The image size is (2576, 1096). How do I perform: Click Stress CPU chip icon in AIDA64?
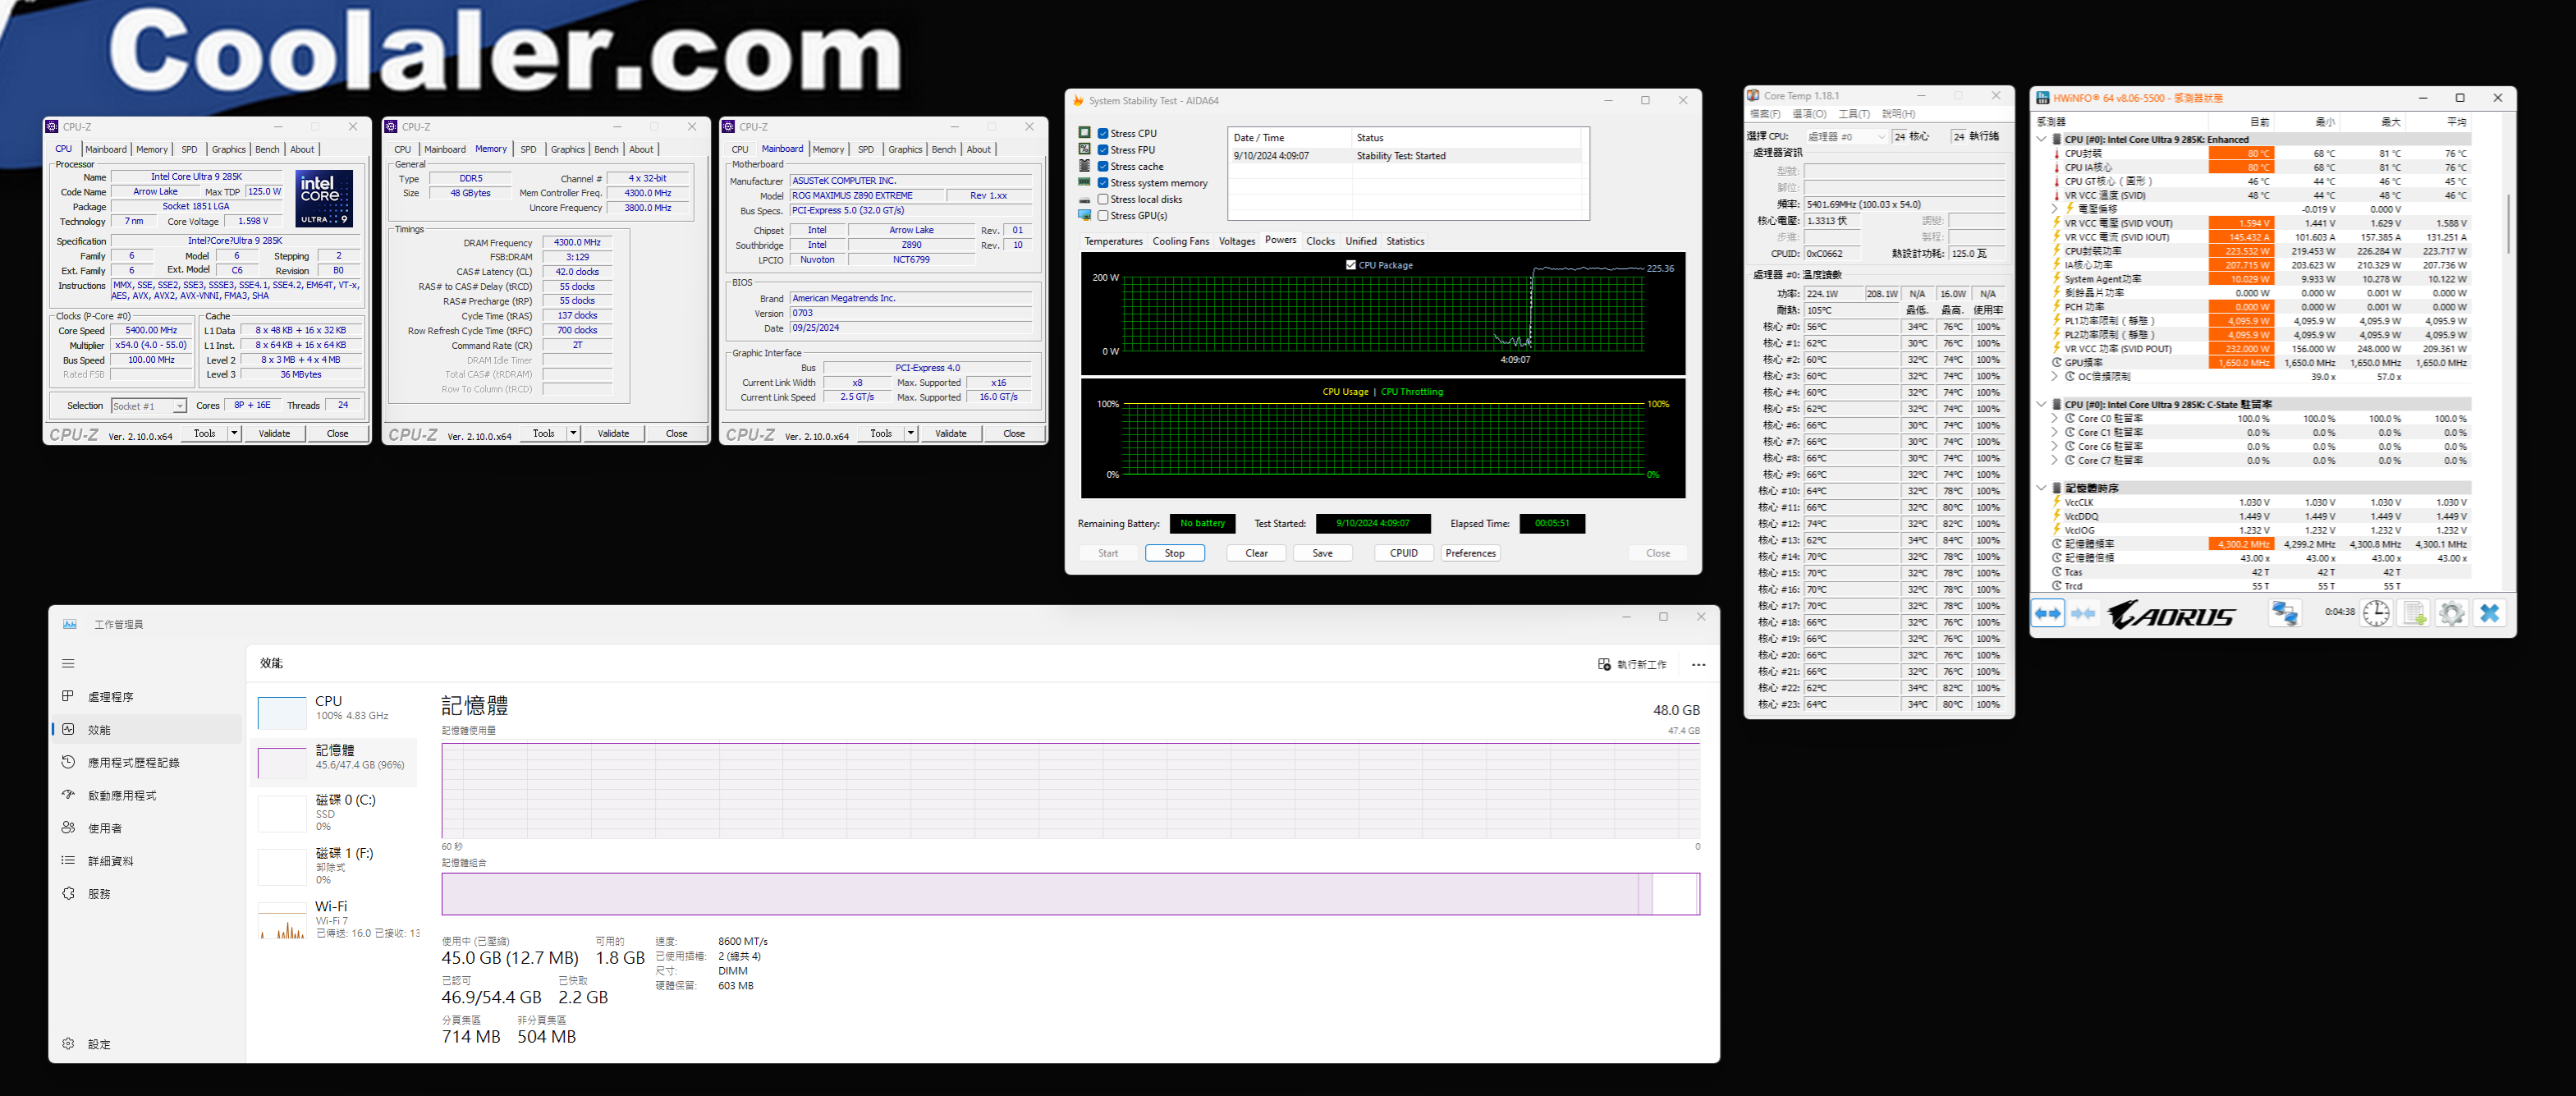coord(1084,133)
